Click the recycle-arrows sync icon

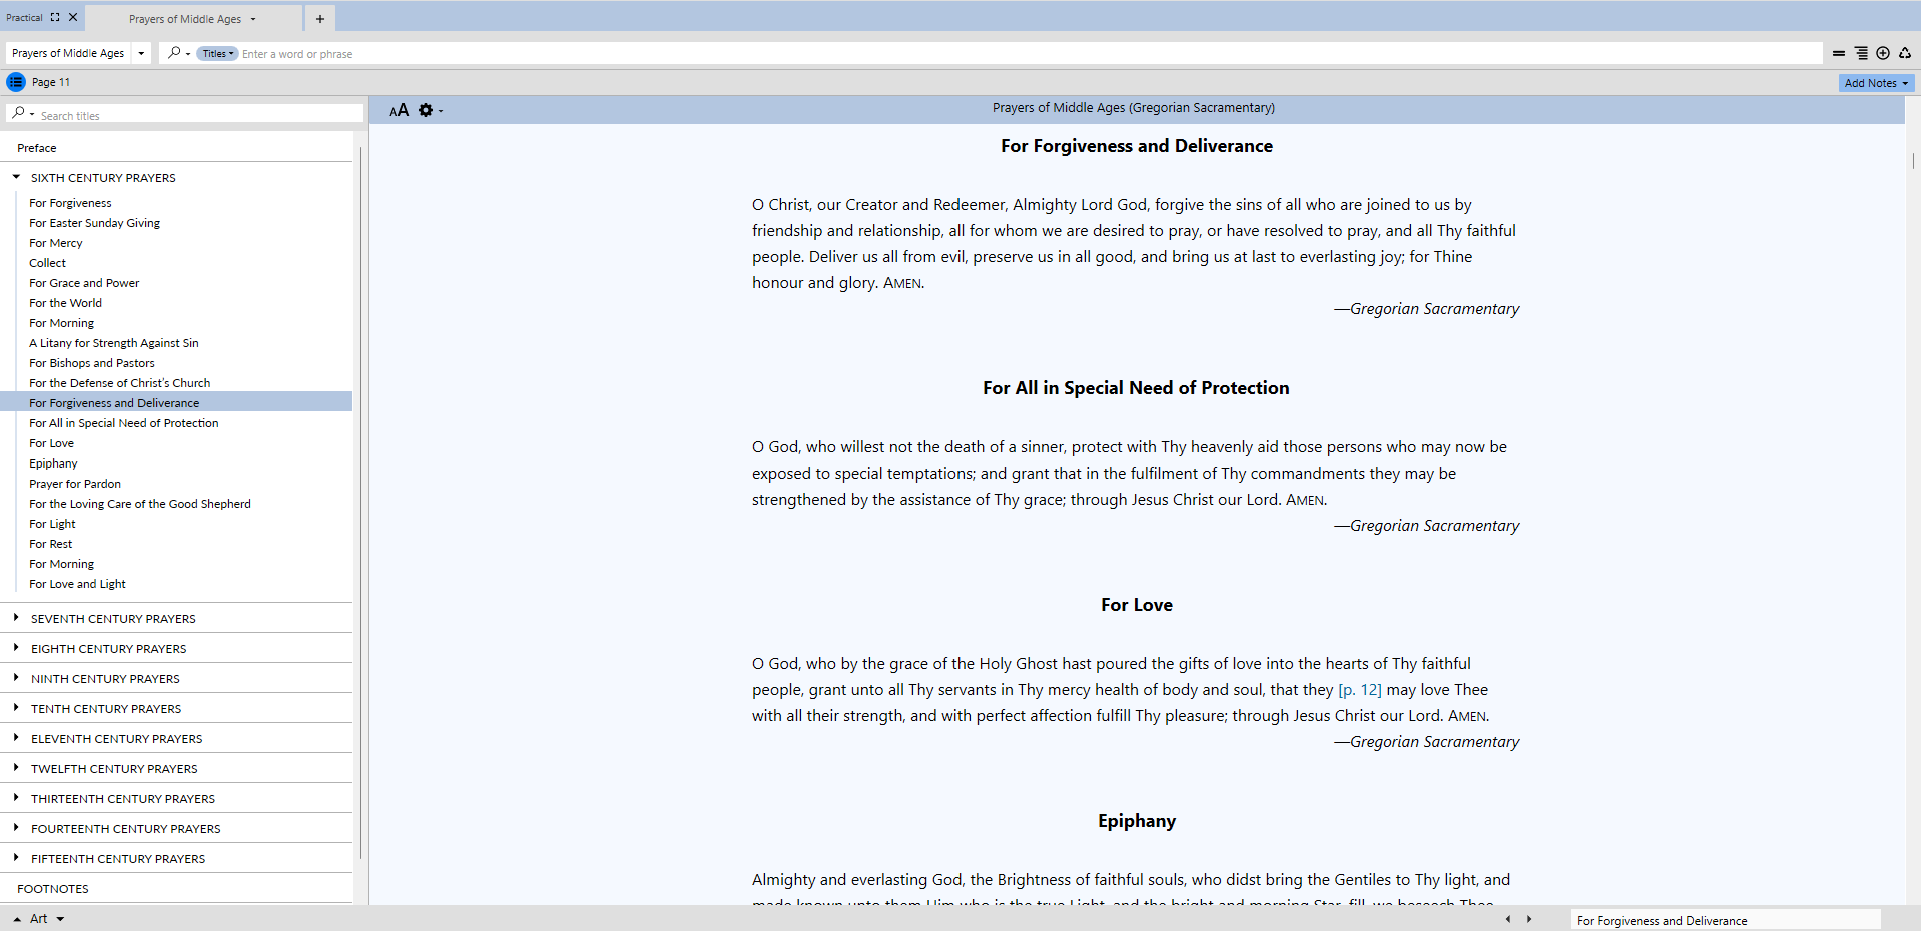pos(1905,54)
